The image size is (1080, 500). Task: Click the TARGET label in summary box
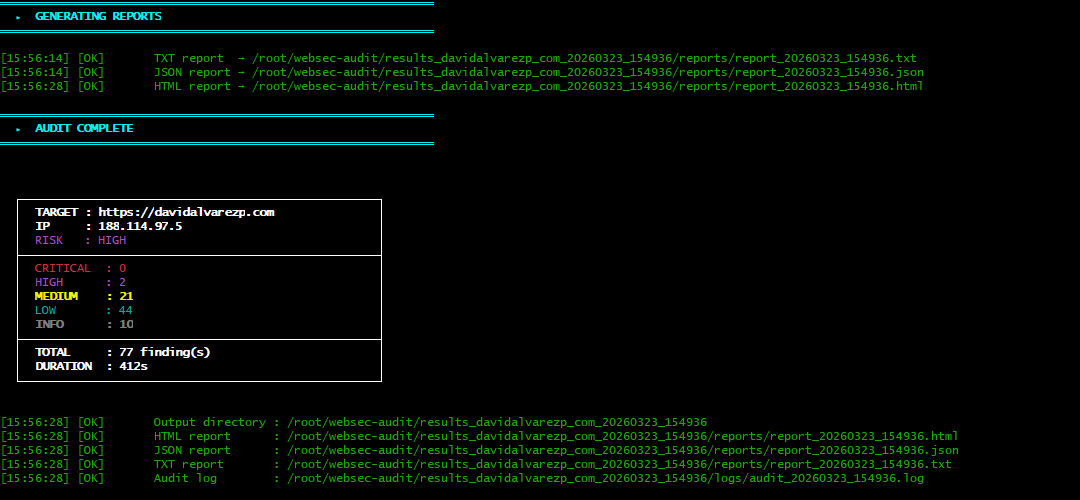[x=56, y=212]
